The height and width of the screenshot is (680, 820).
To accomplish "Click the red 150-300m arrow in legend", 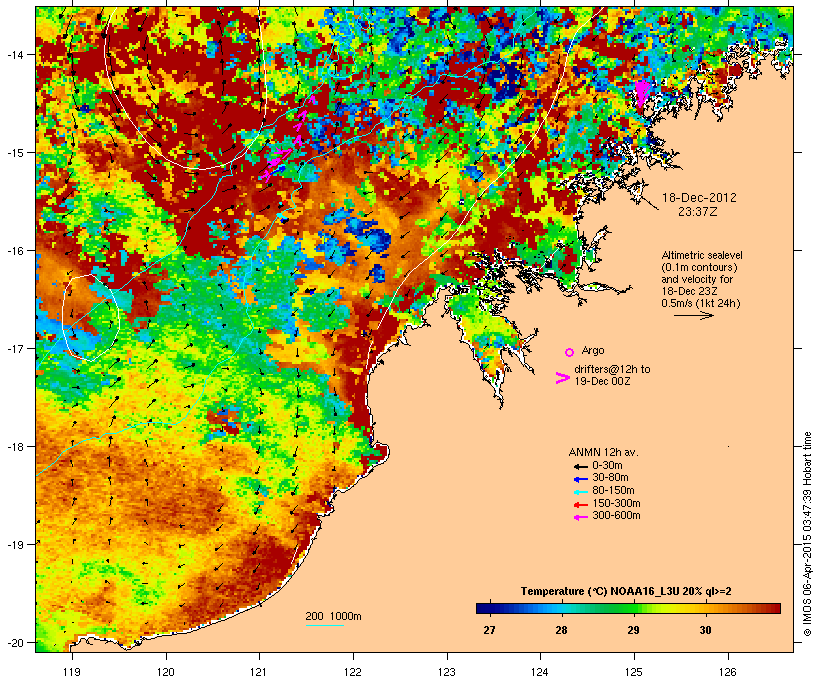I will [x=581, y=505].
